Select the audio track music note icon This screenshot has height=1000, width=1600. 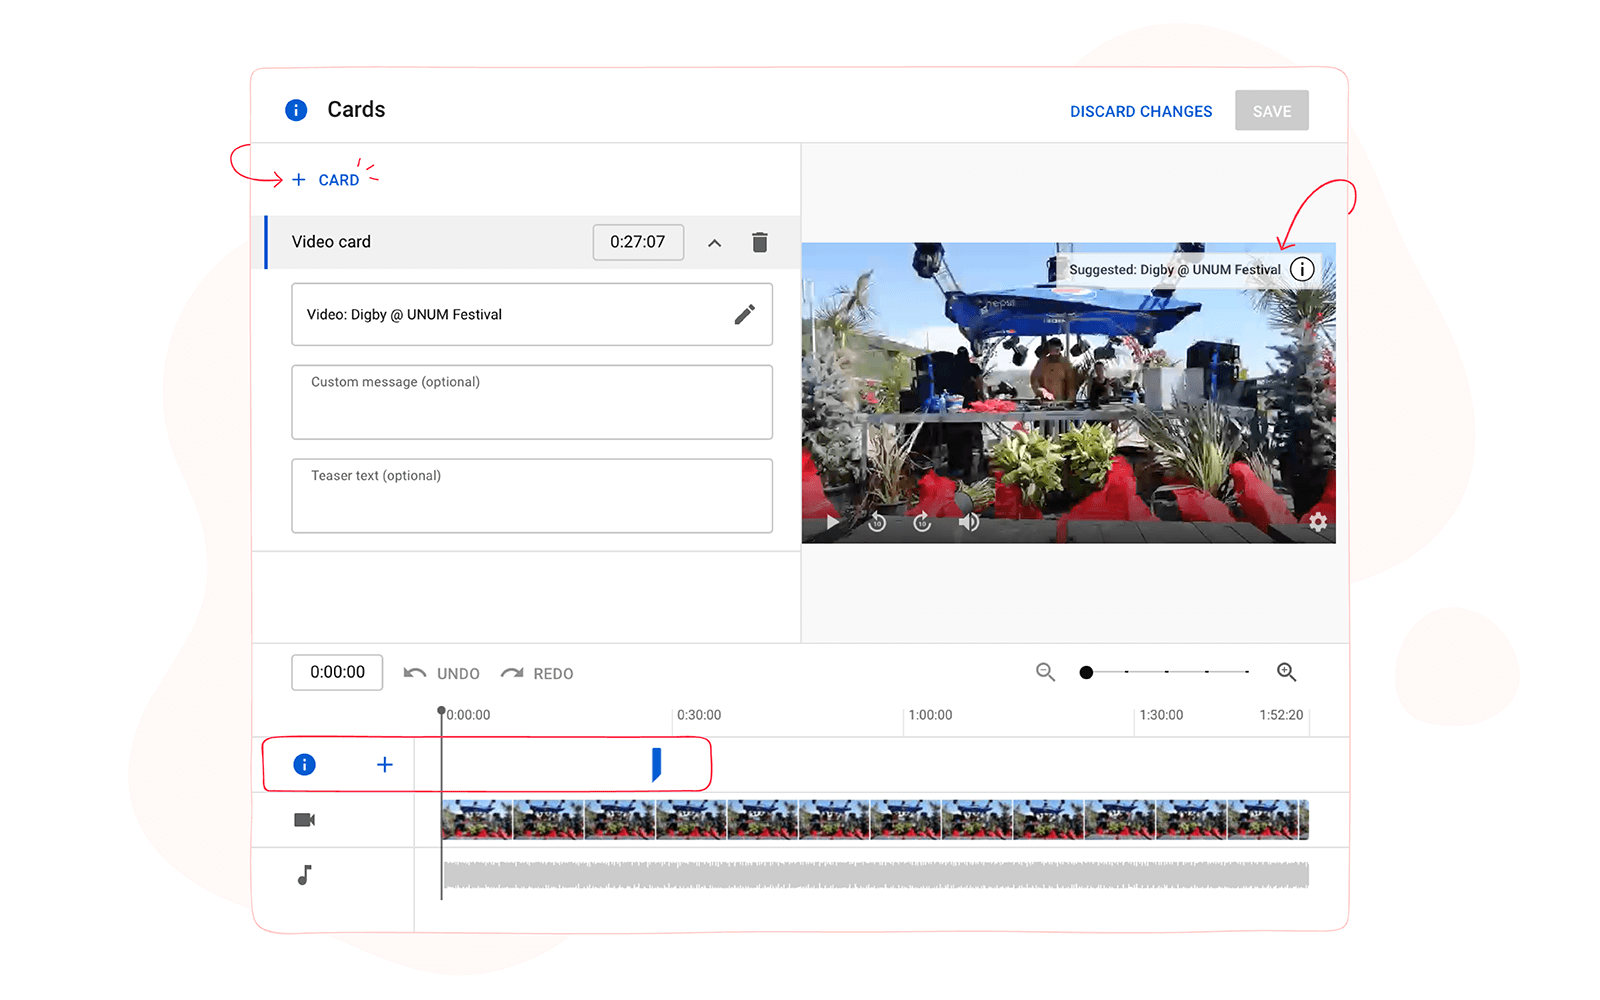point(304,874)
